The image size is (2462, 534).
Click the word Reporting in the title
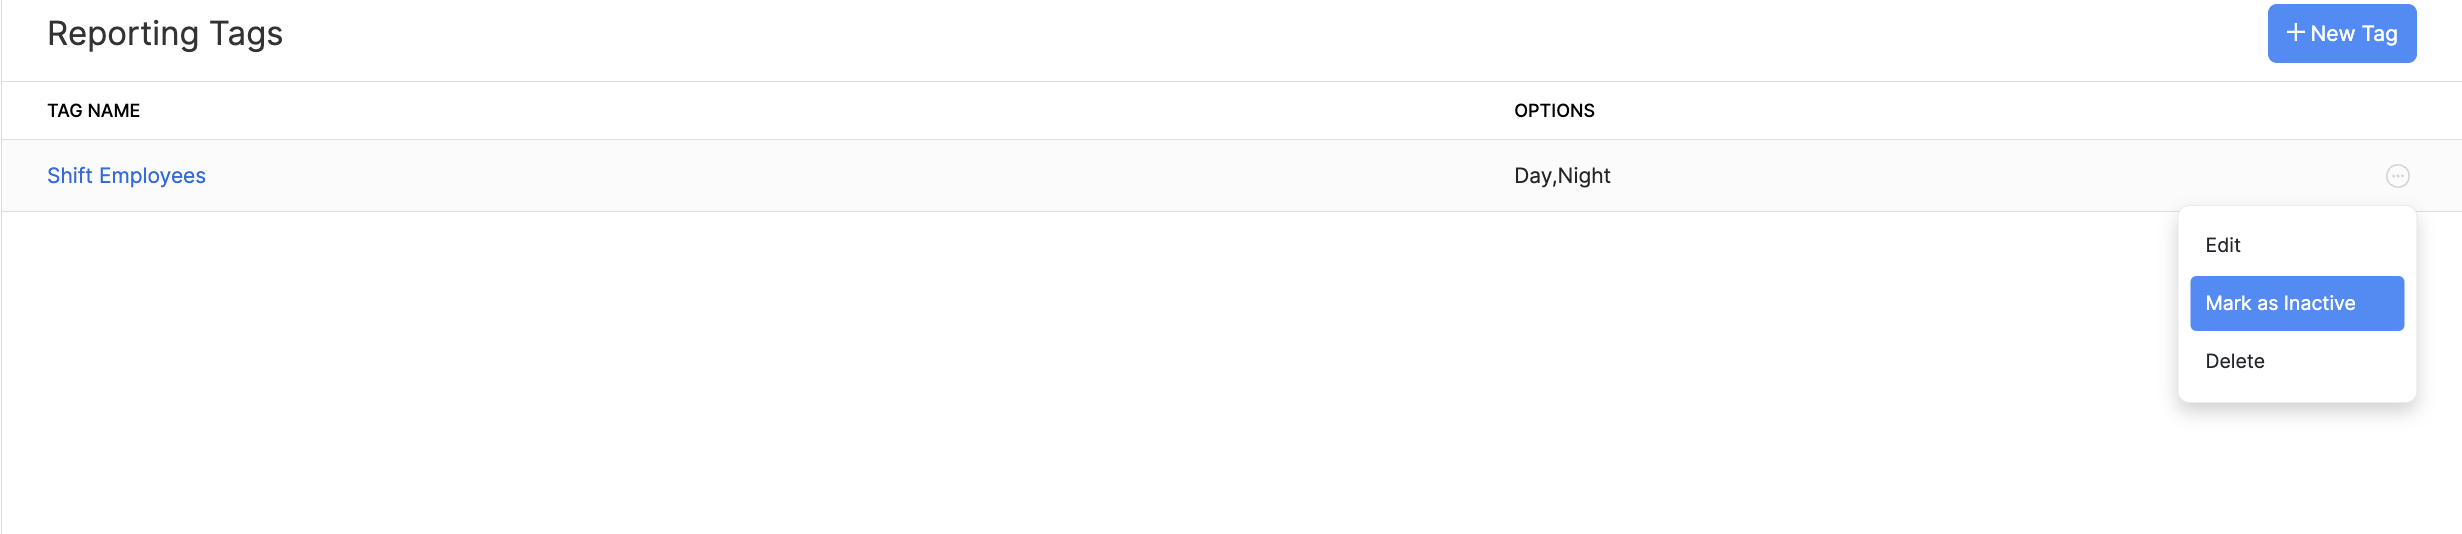click(x=123, y=34)
